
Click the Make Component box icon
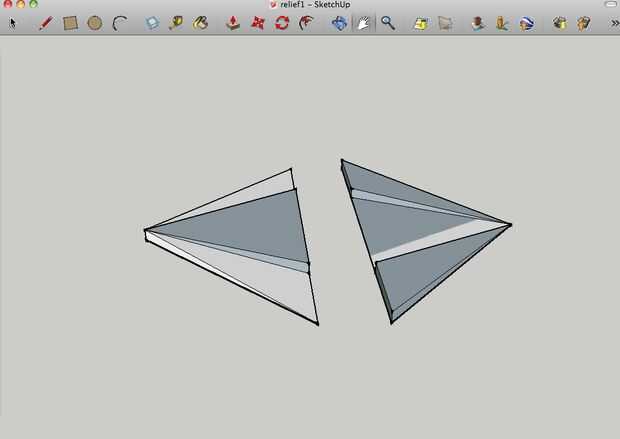[x=152, y=23]
